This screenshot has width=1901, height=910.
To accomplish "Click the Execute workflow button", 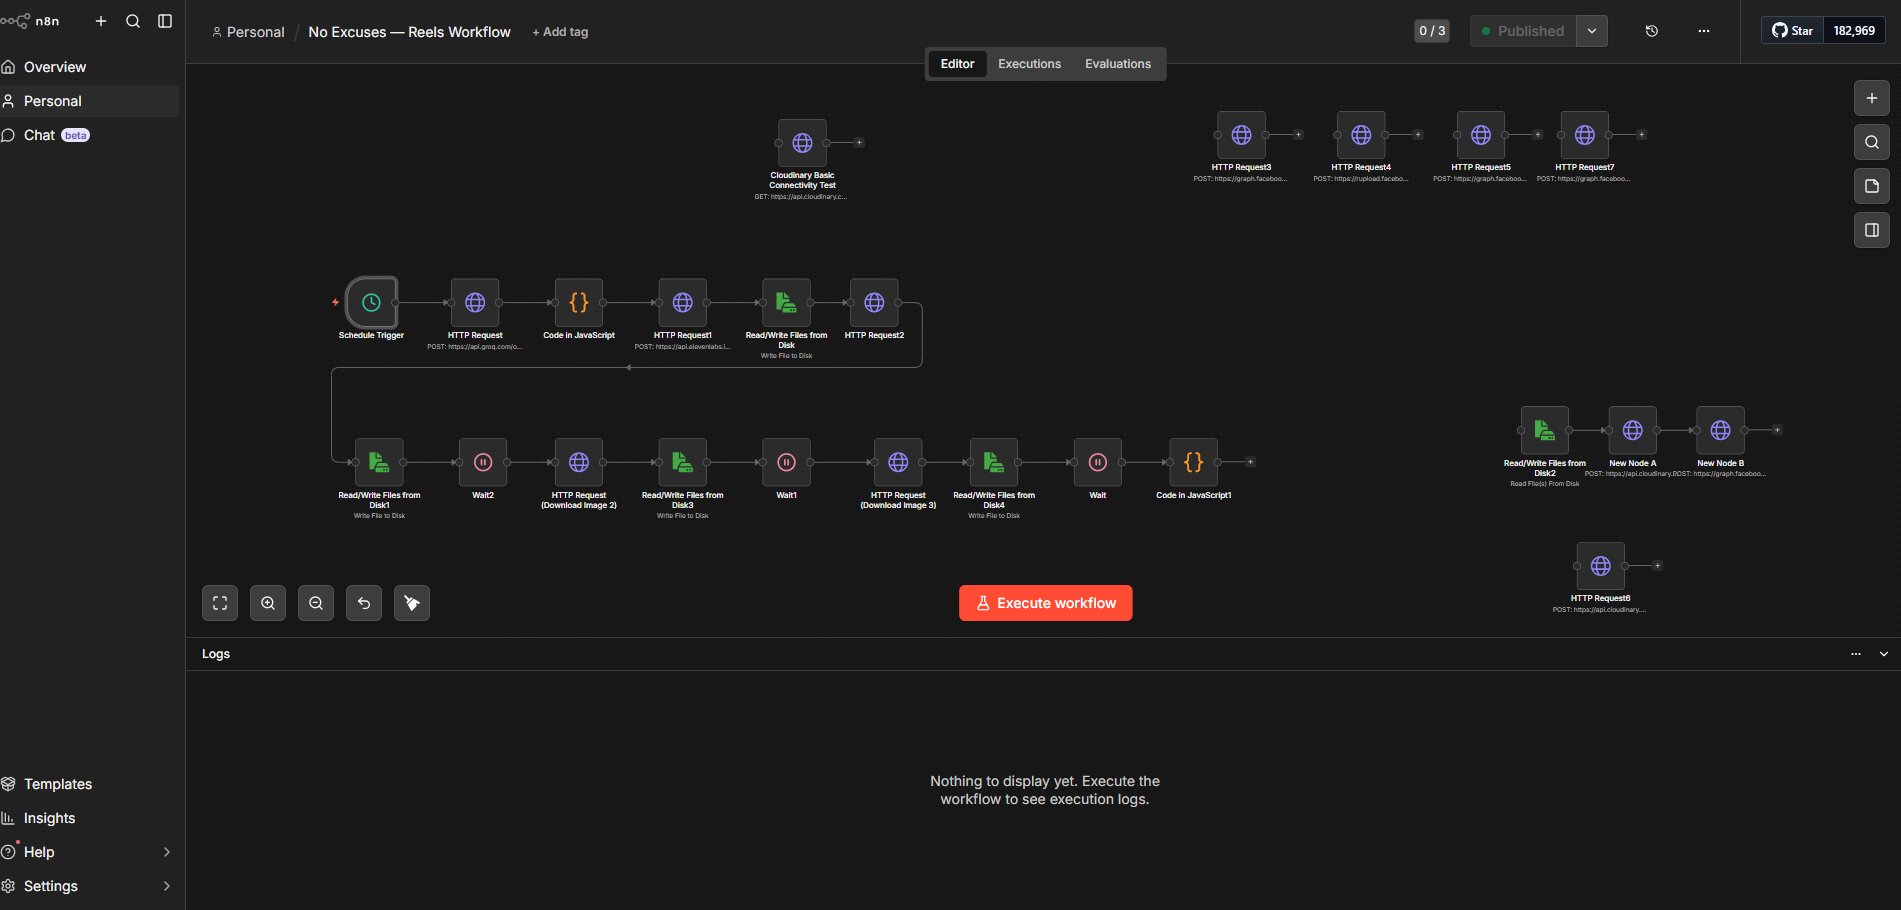I will tap(1045, 602).
